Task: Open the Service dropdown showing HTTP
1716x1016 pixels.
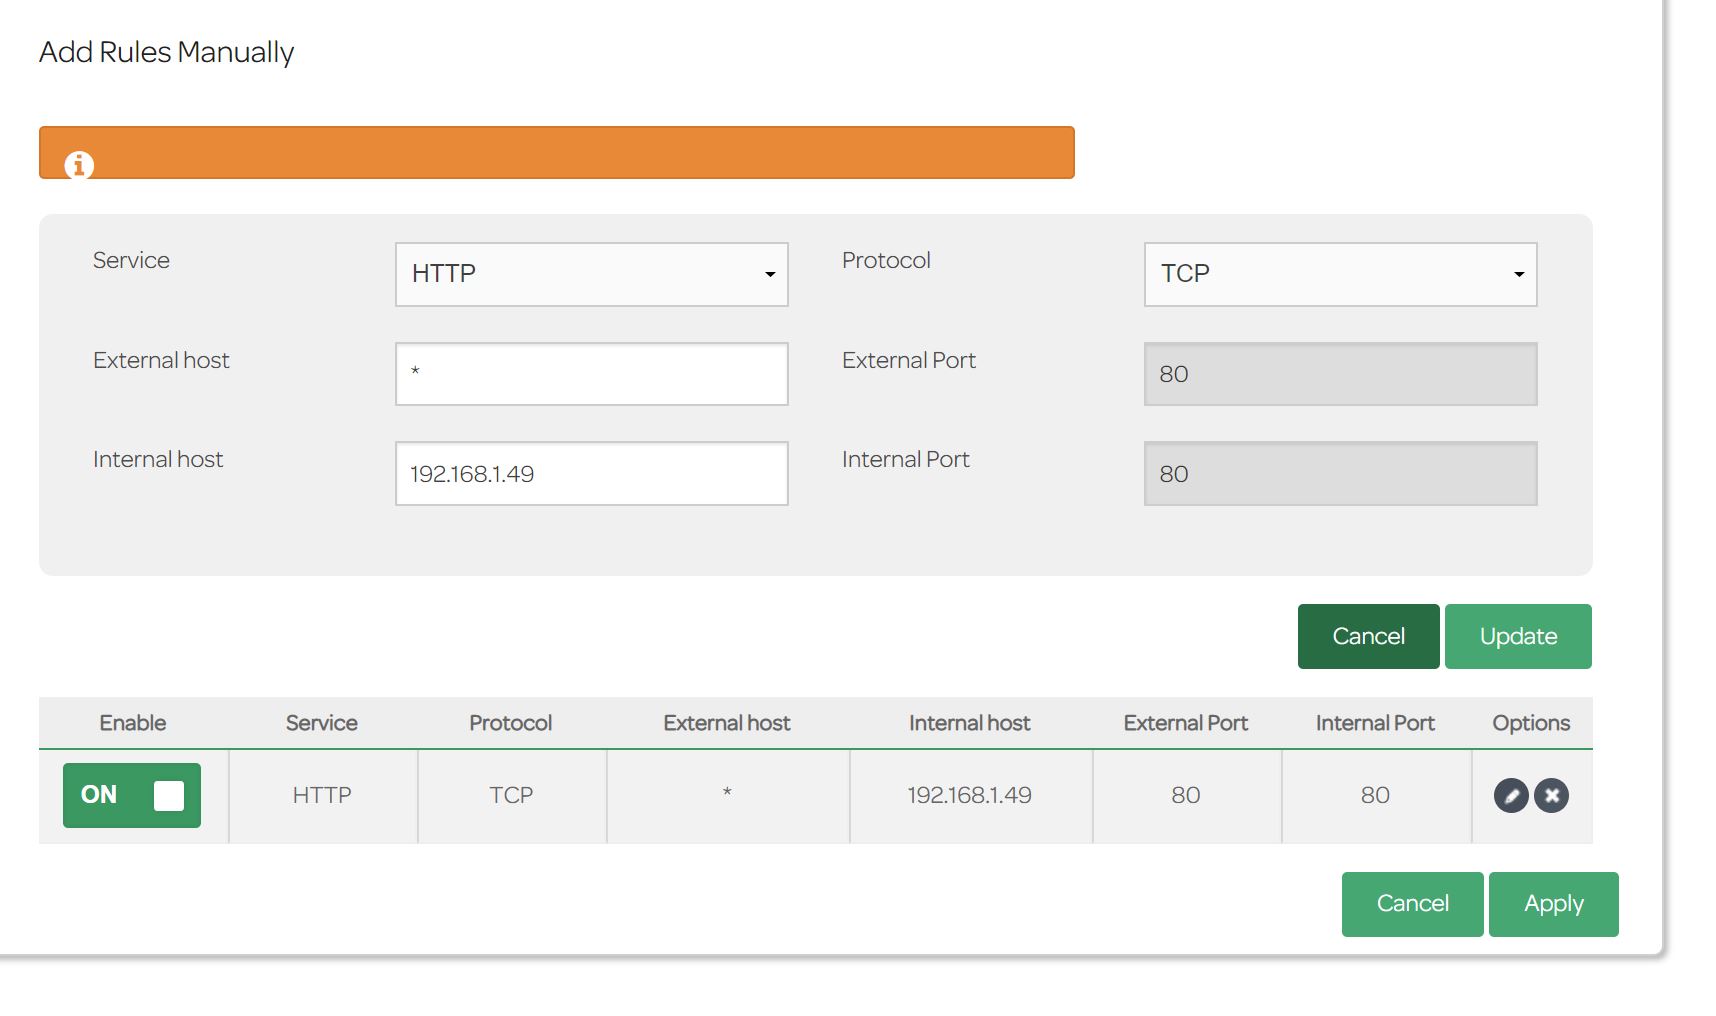Action: coord(591,274)
